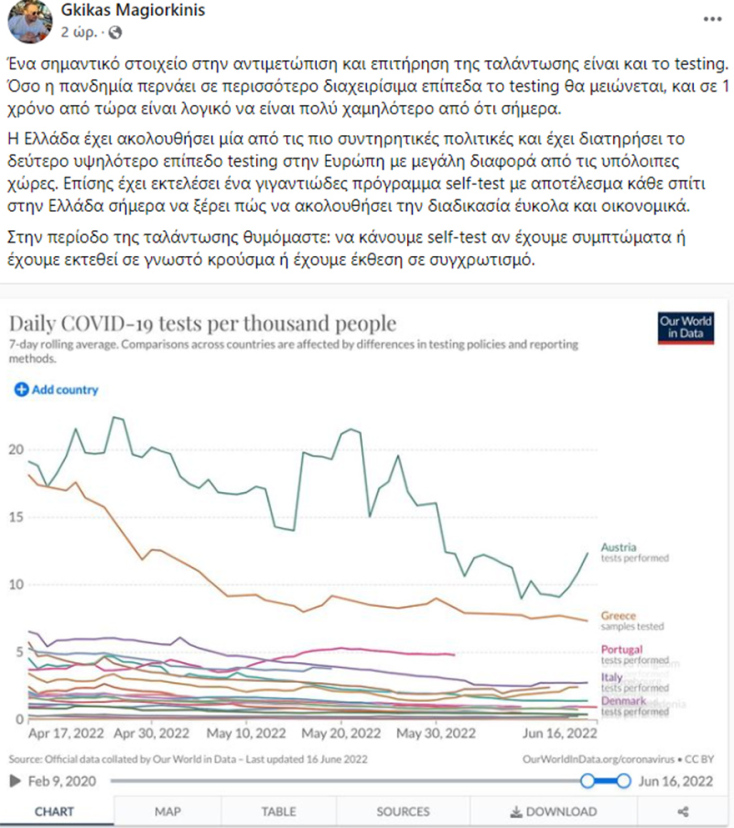Click the Add country plus icon
Viewport: 734px width, 828px height.
coord(21,390)
